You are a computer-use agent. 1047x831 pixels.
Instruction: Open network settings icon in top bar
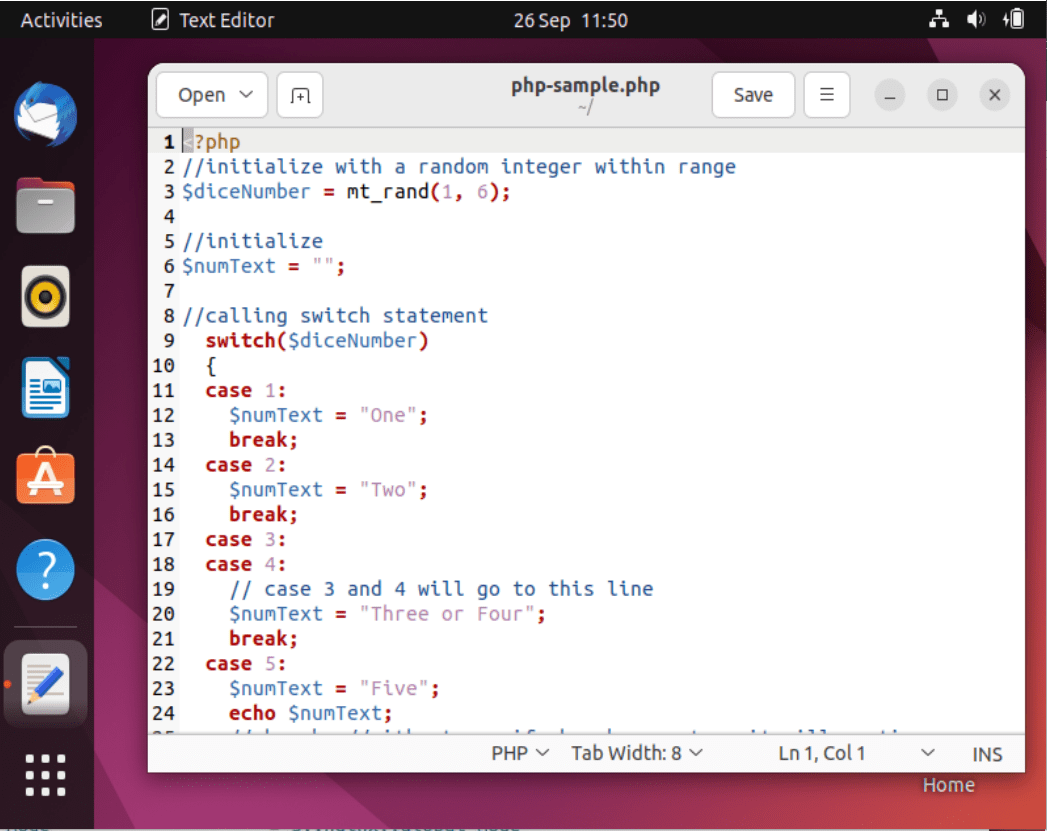pos(938,19)
